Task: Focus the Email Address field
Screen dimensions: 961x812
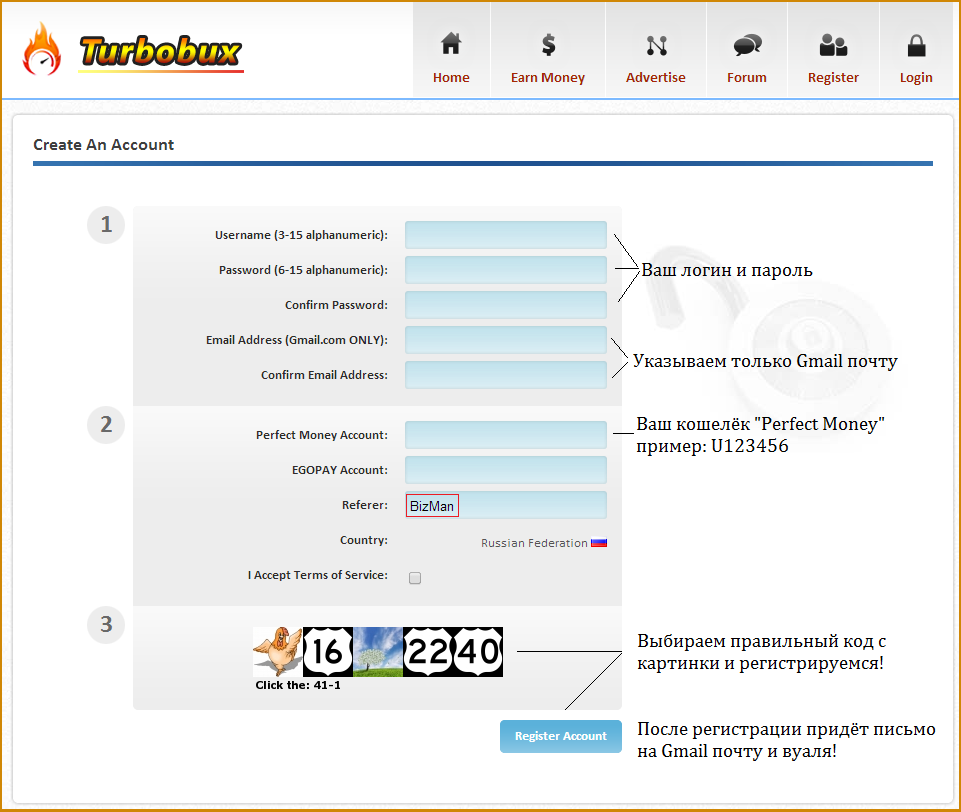Action: pyautogui.click(x=506, y=340)
